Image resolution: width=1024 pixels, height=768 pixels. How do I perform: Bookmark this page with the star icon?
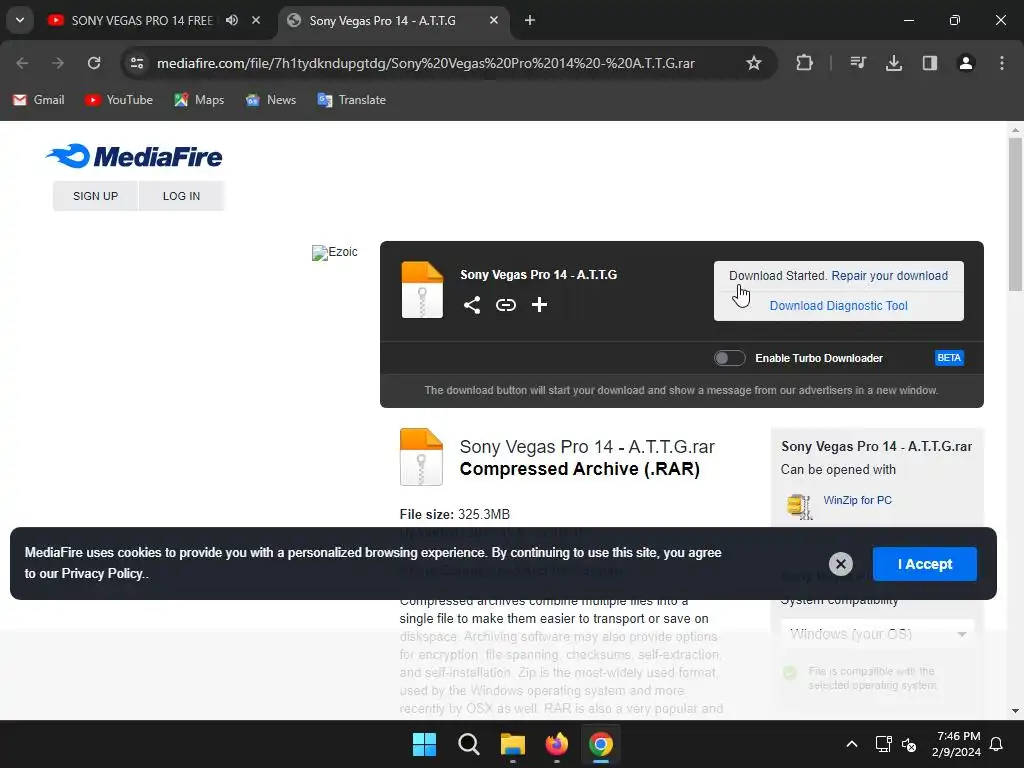coord(754,63)
